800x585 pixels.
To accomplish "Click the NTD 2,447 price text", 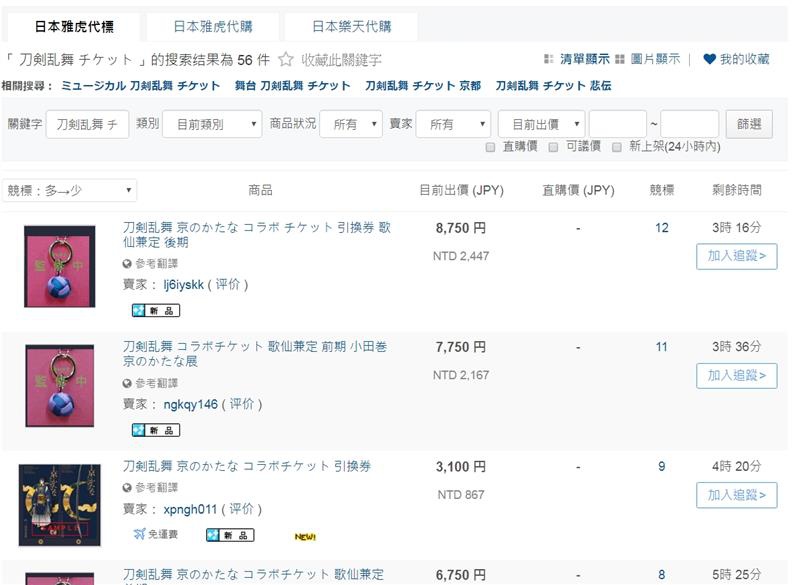I will pyautogui.click(x=461, y=256).
